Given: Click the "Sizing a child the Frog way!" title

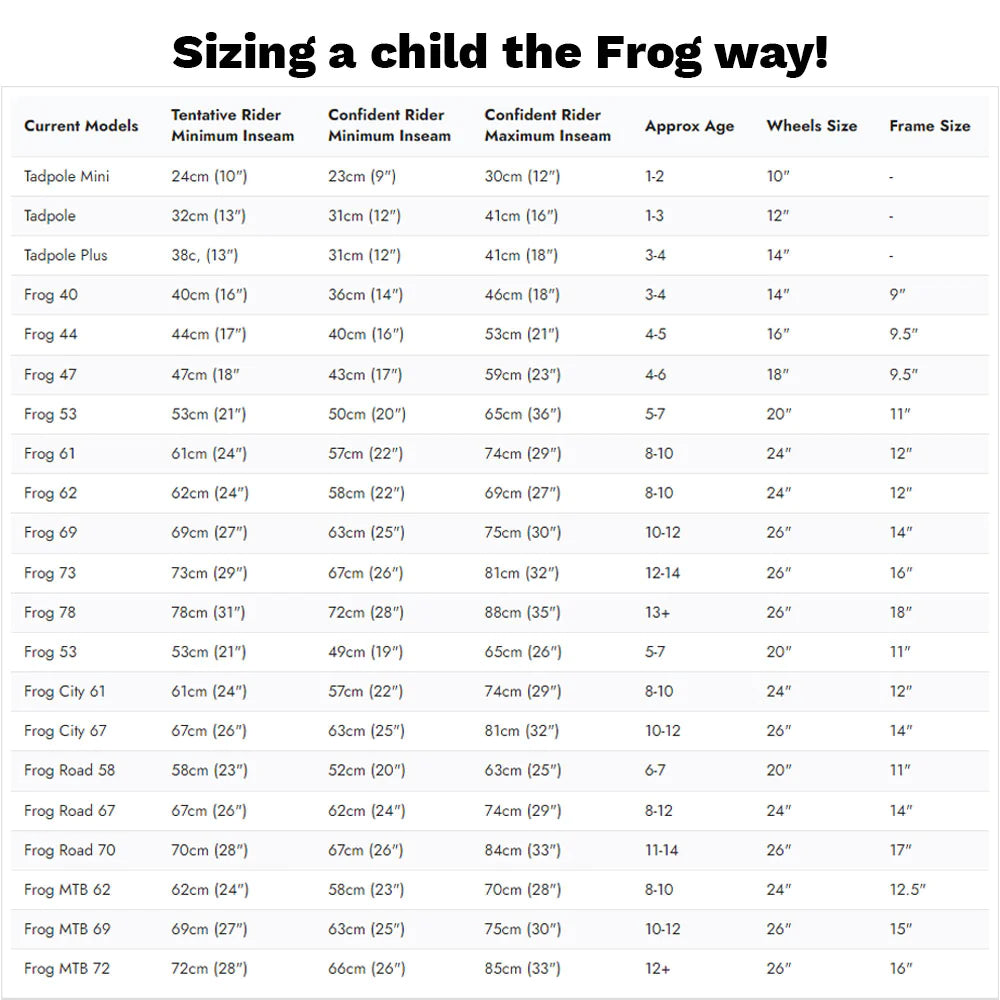Looking at the screenshot, I should 500,52.
